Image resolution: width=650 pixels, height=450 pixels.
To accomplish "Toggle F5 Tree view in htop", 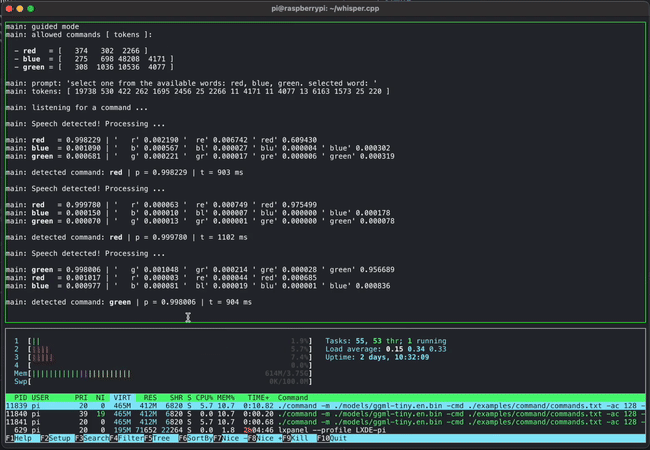I will [x=161, y=439].
